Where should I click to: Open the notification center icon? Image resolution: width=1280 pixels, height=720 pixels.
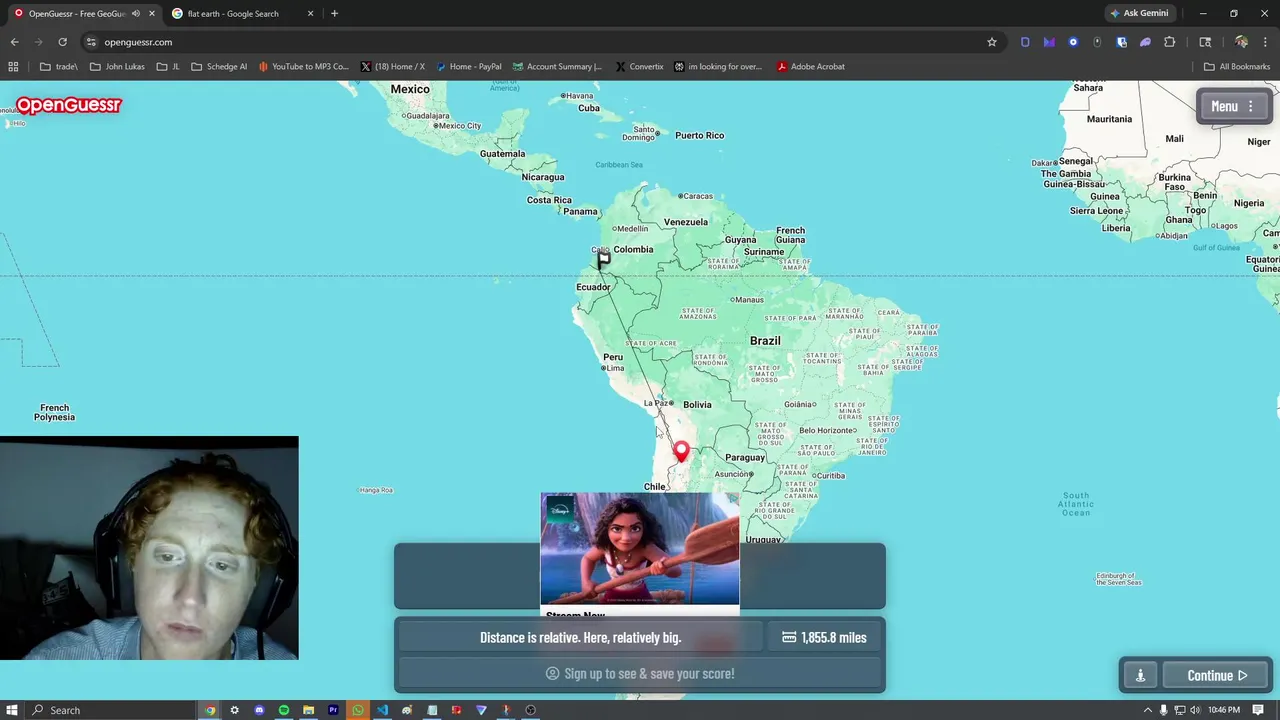click(x=1258, y=710)
